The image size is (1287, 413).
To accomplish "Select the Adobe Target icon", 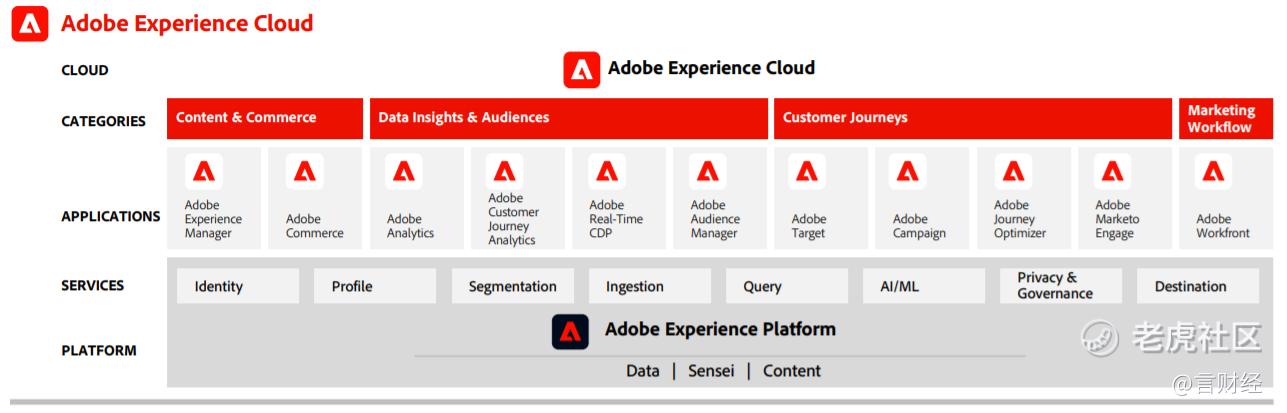I will (807, 172).
